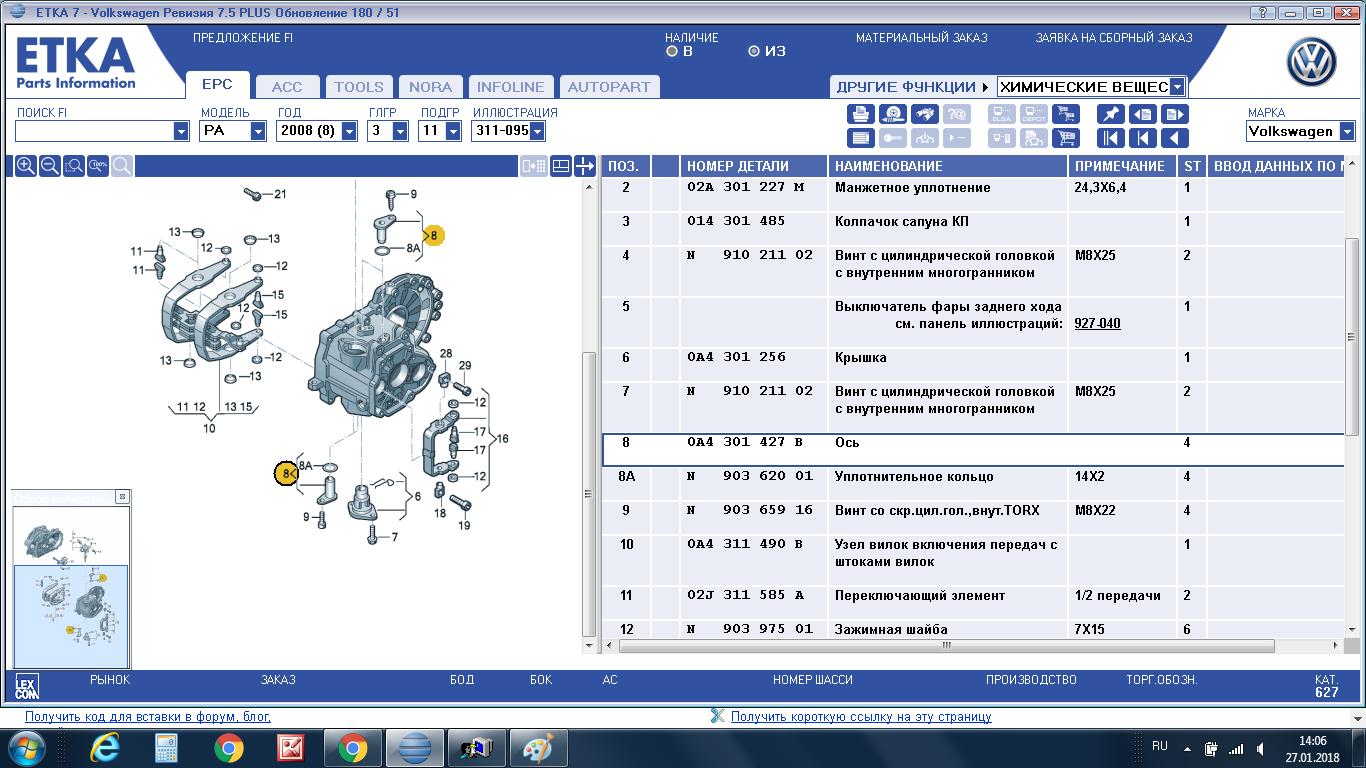Click the parts table horizontal scrollbar
The height and width of the screenshot is (768, 1366).
946,645
